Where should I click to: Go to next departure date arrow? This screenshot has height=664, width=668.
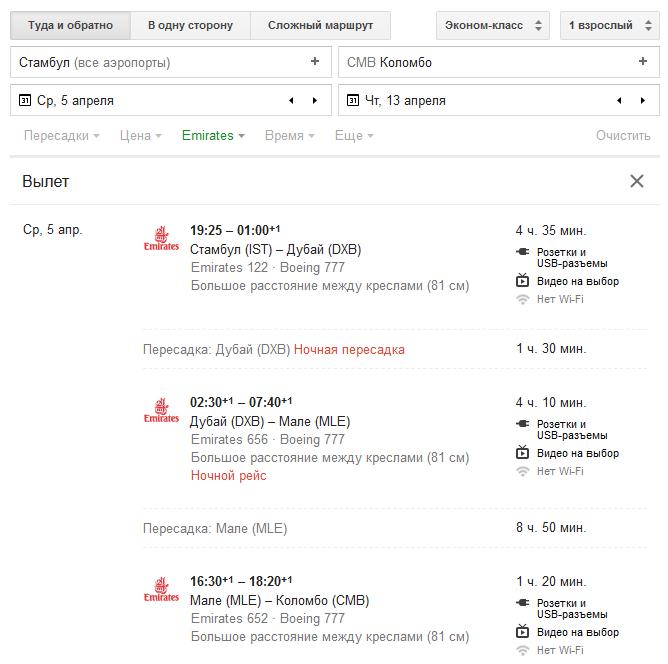coord(315,100)
